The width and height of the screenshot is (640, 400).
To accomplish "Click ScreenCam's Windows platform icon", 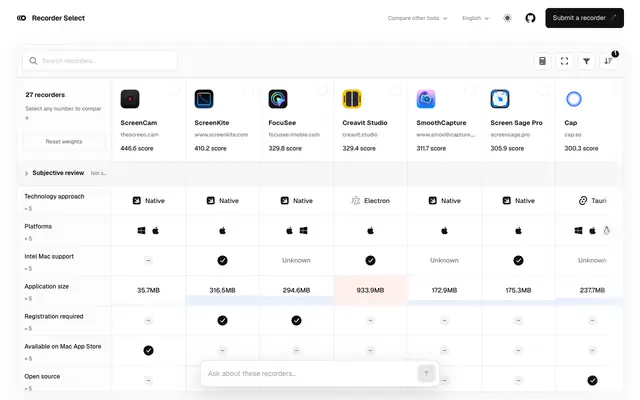I will (141, 231).
